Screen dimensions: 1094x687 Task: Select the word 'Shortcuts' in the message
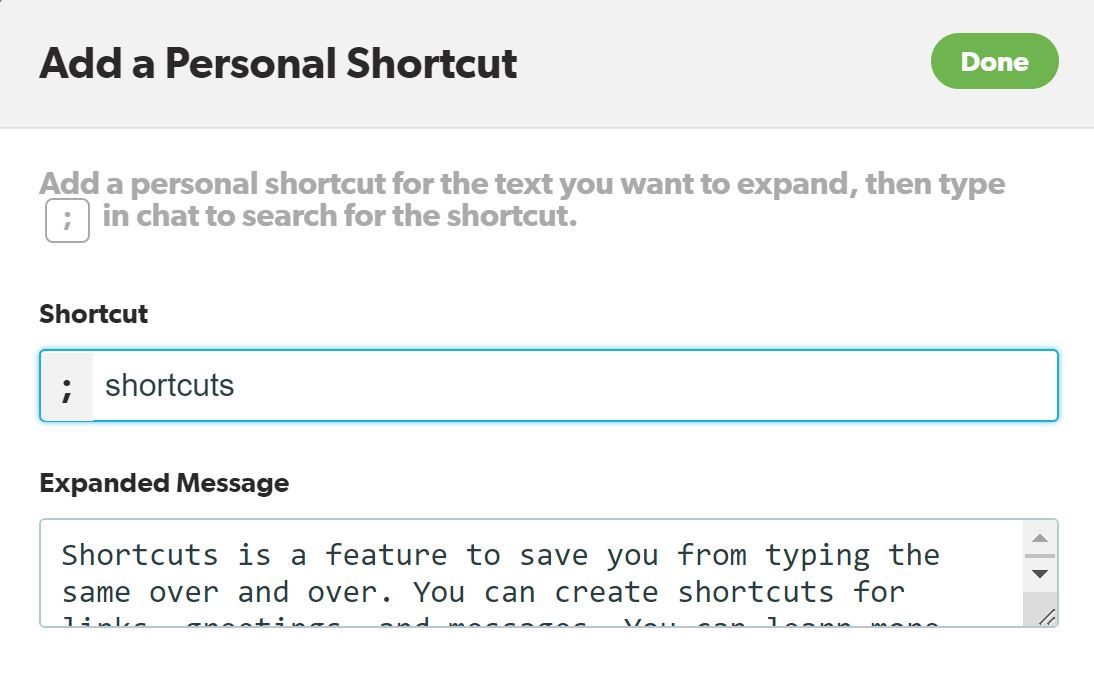[x=139, y=554]
